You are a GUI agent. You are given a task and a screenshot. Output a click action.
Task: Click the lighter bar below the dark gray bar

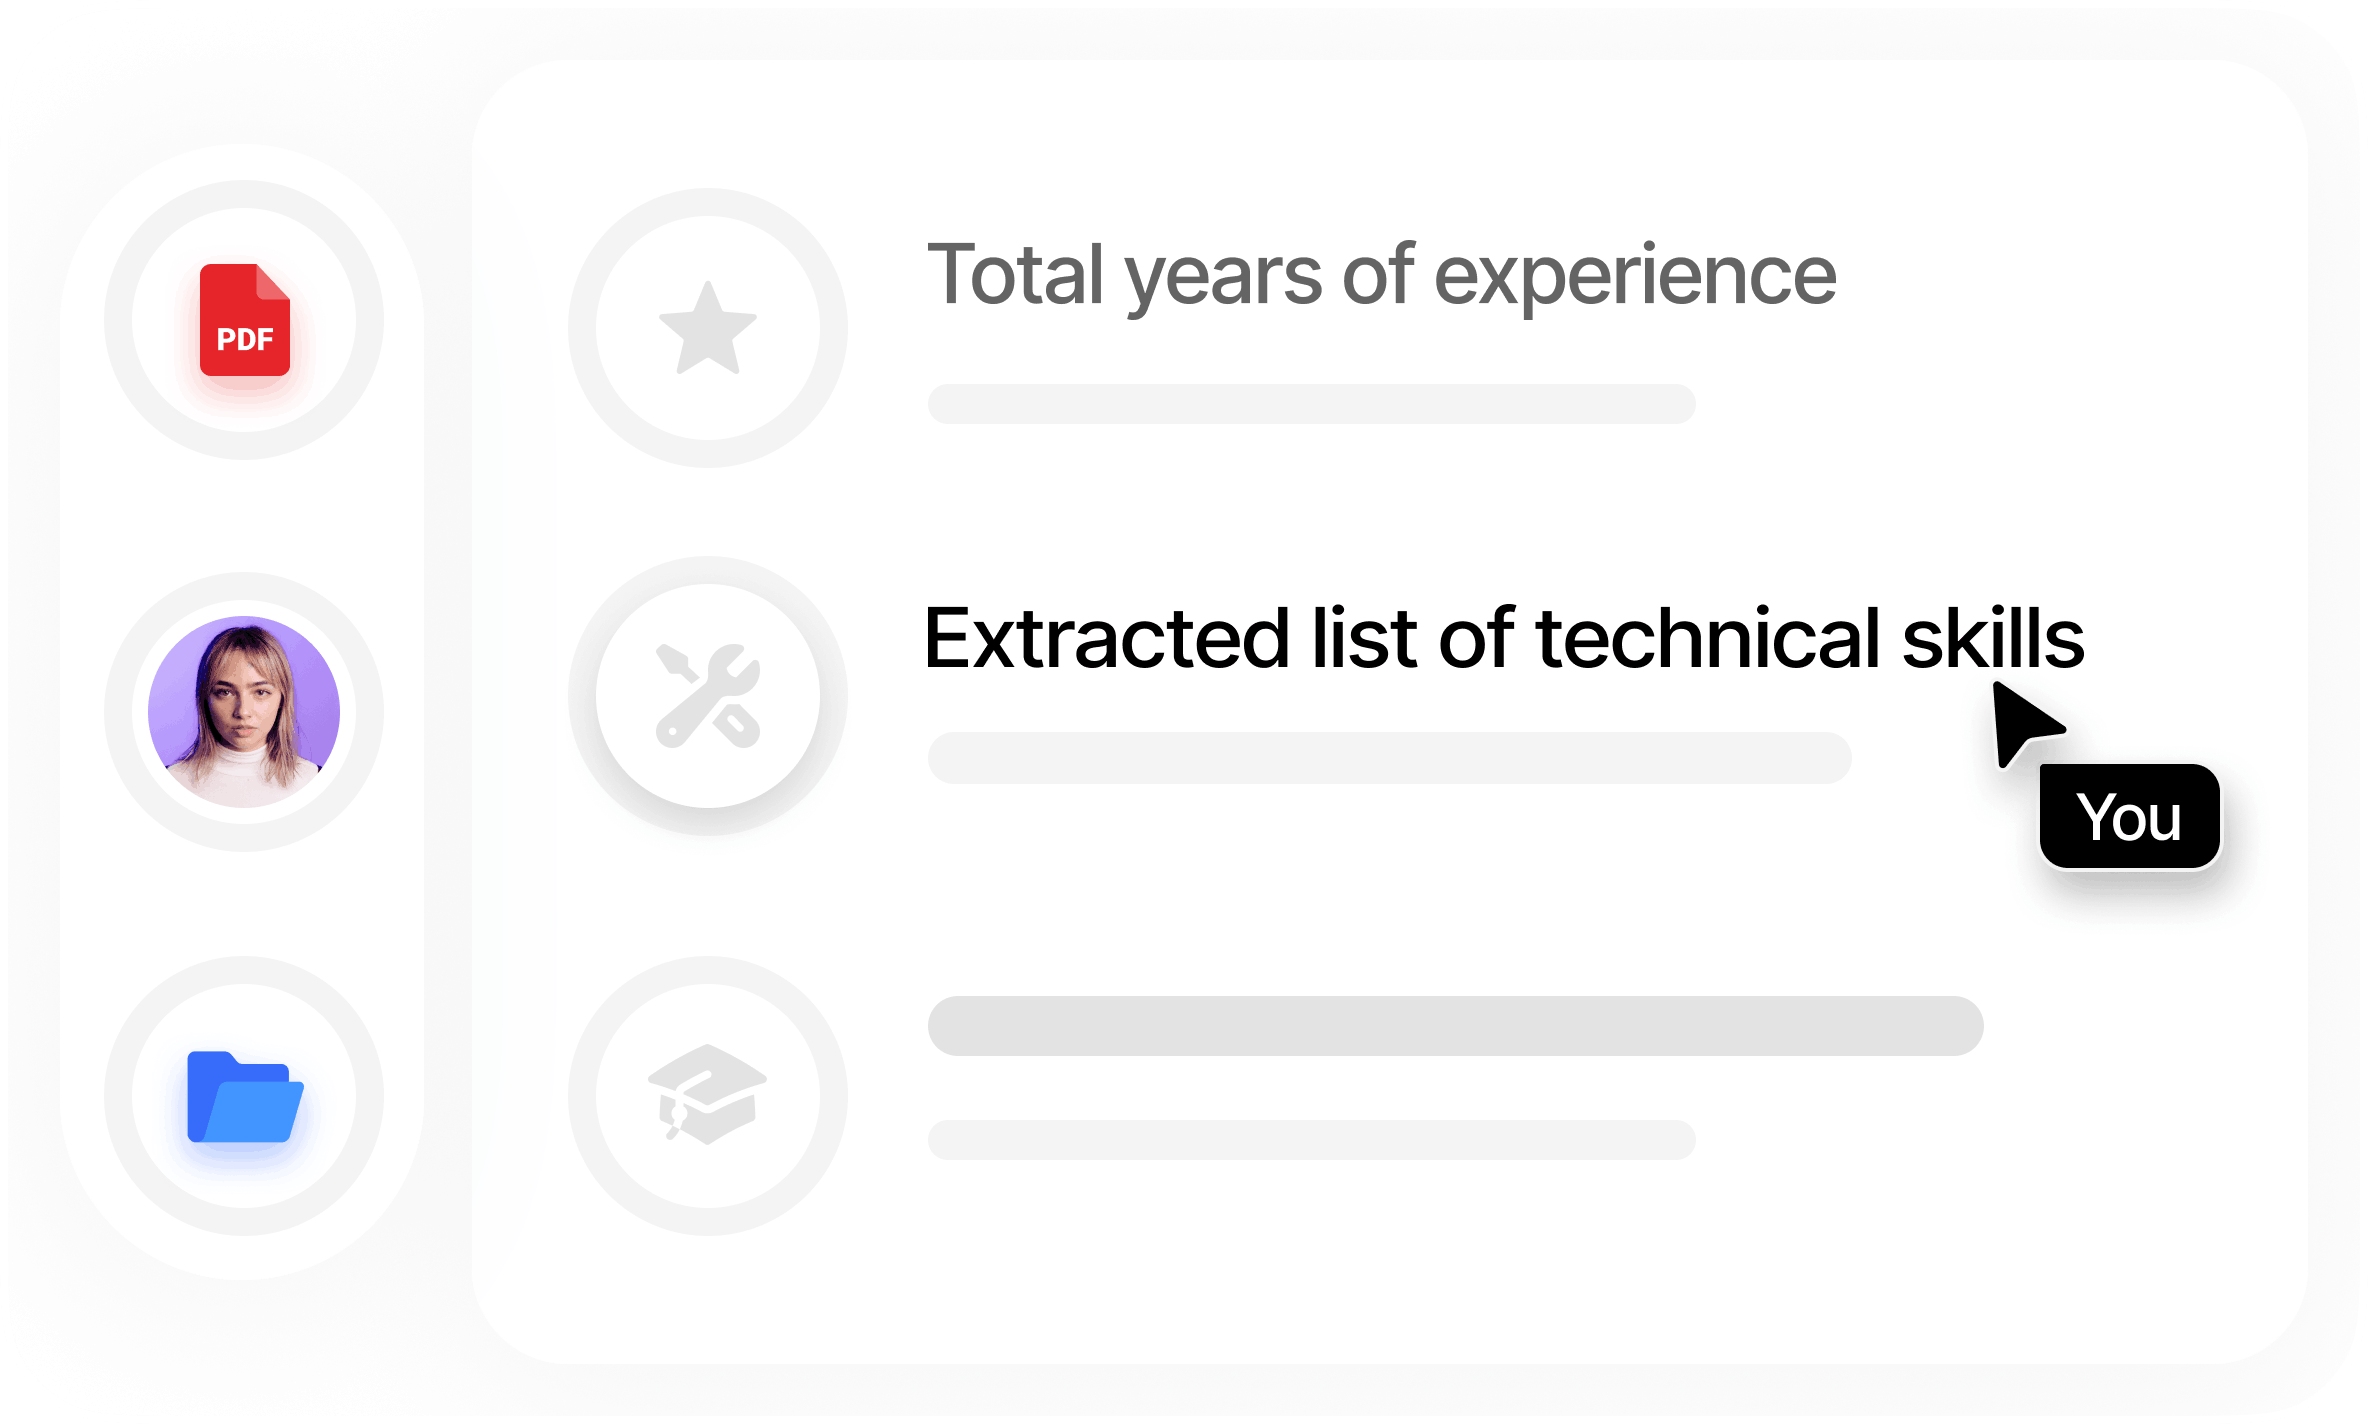click(1311, 1140)
